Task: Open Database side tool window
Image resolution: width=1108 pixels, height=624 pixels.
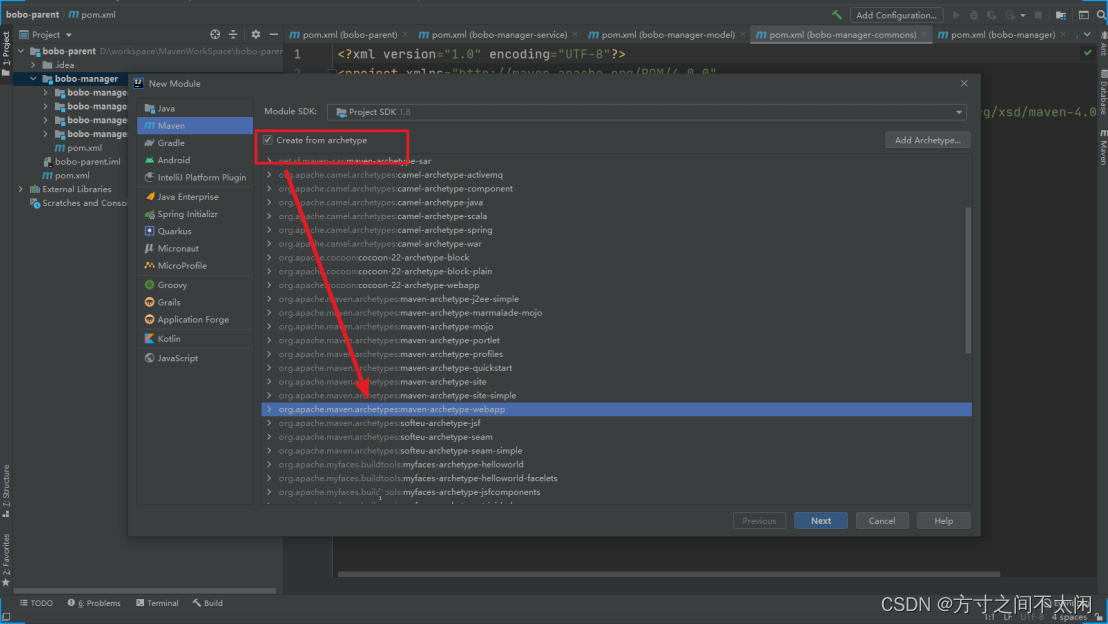Action: (x=1102, y=93)
